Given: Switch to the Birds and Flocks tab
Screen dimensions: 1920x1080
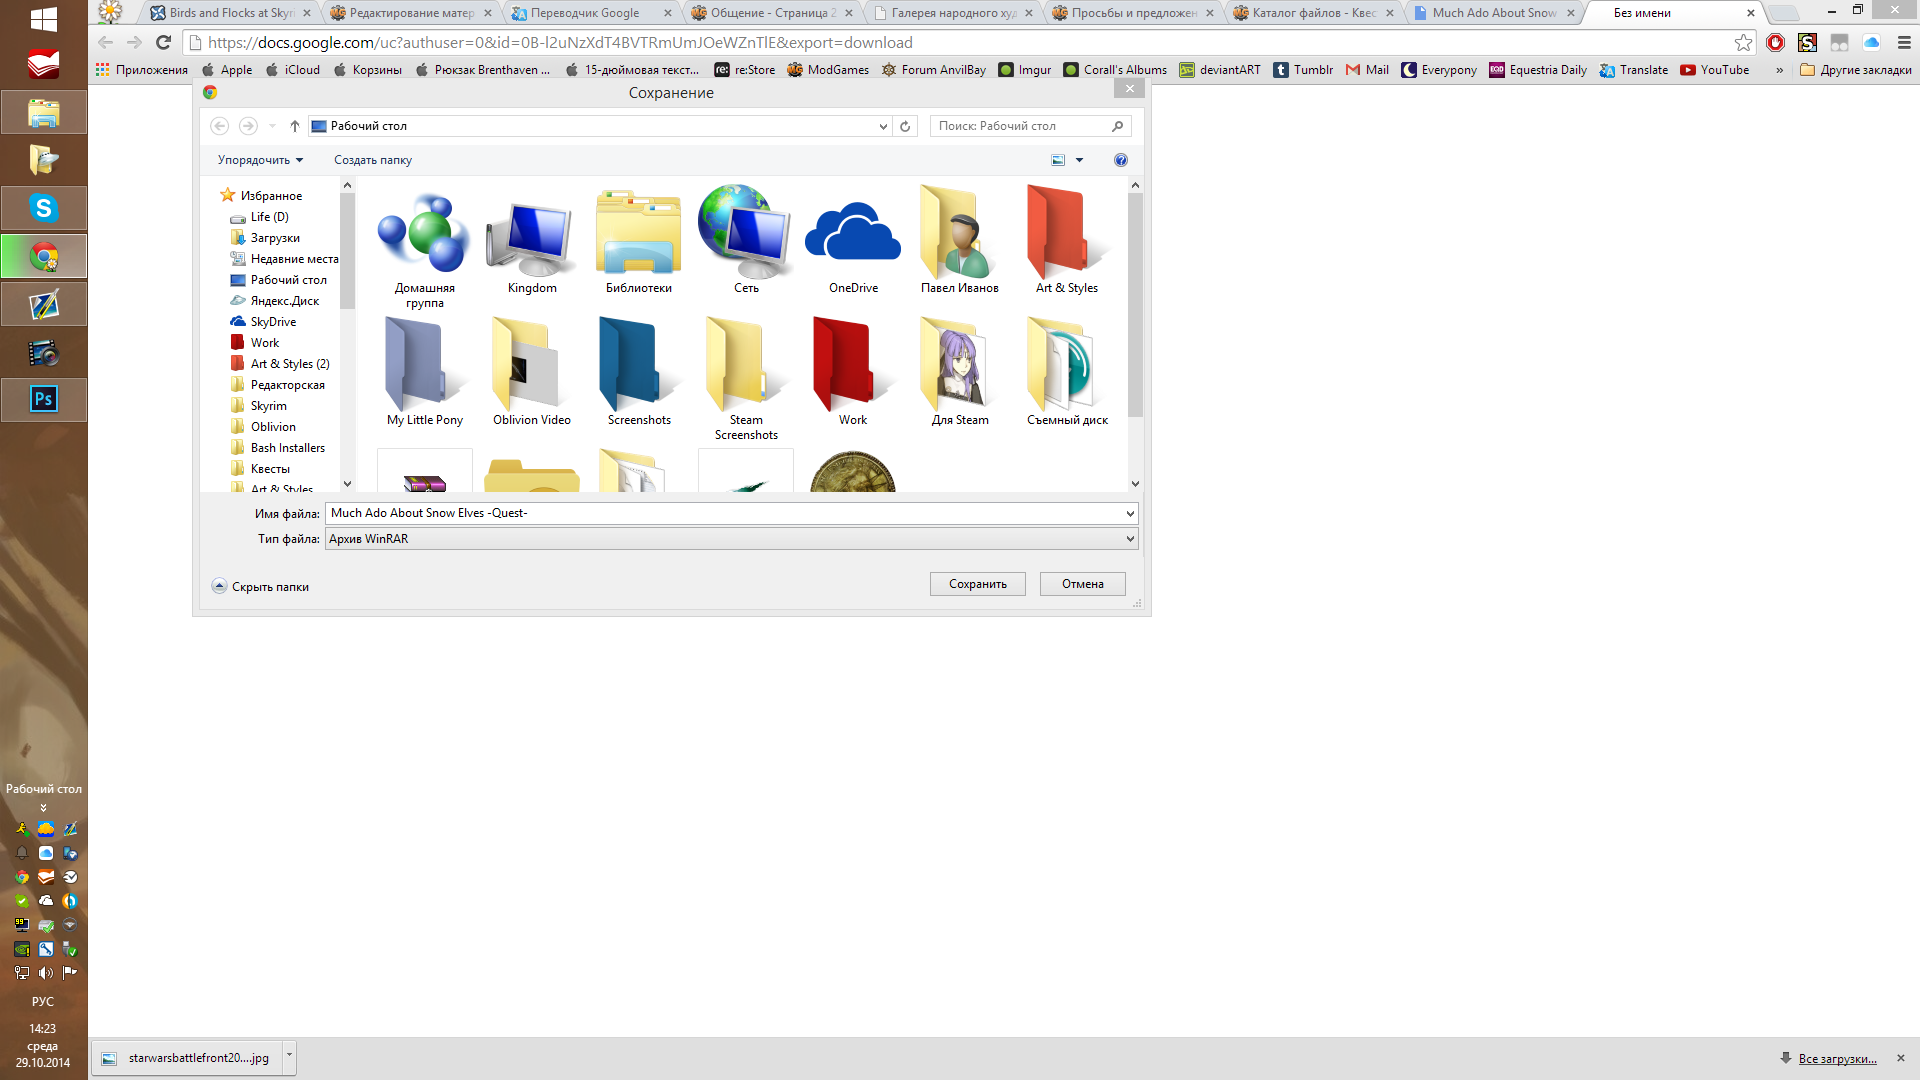Looking at the screenshot, I should click(x=230, y=13).
